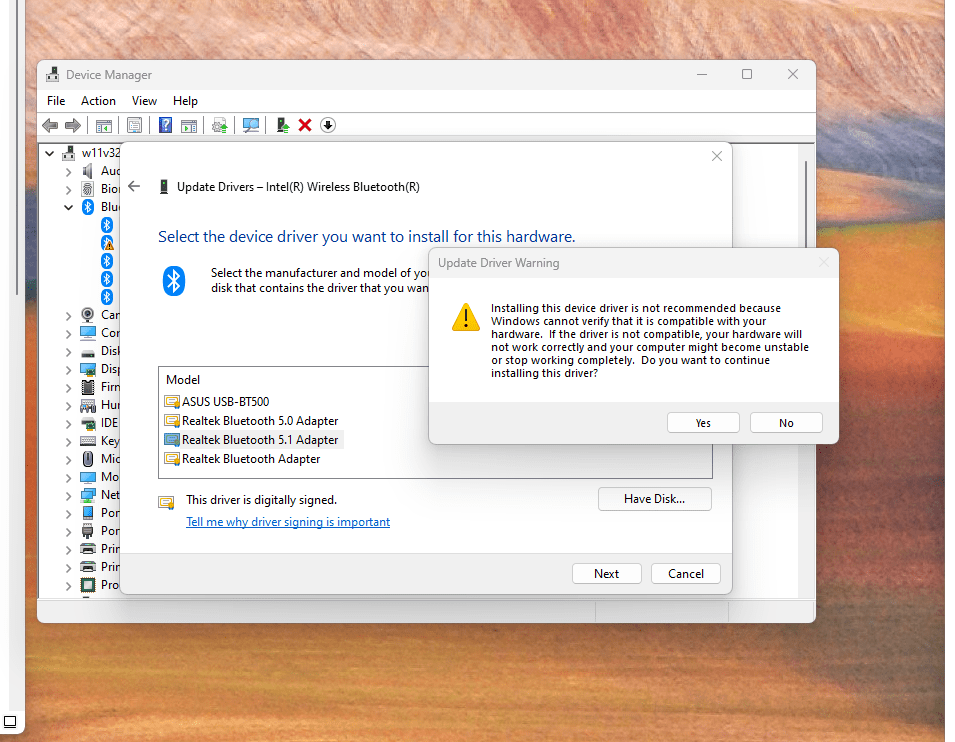
Task: Click the Firmware category icon
Action: [88, 387]
